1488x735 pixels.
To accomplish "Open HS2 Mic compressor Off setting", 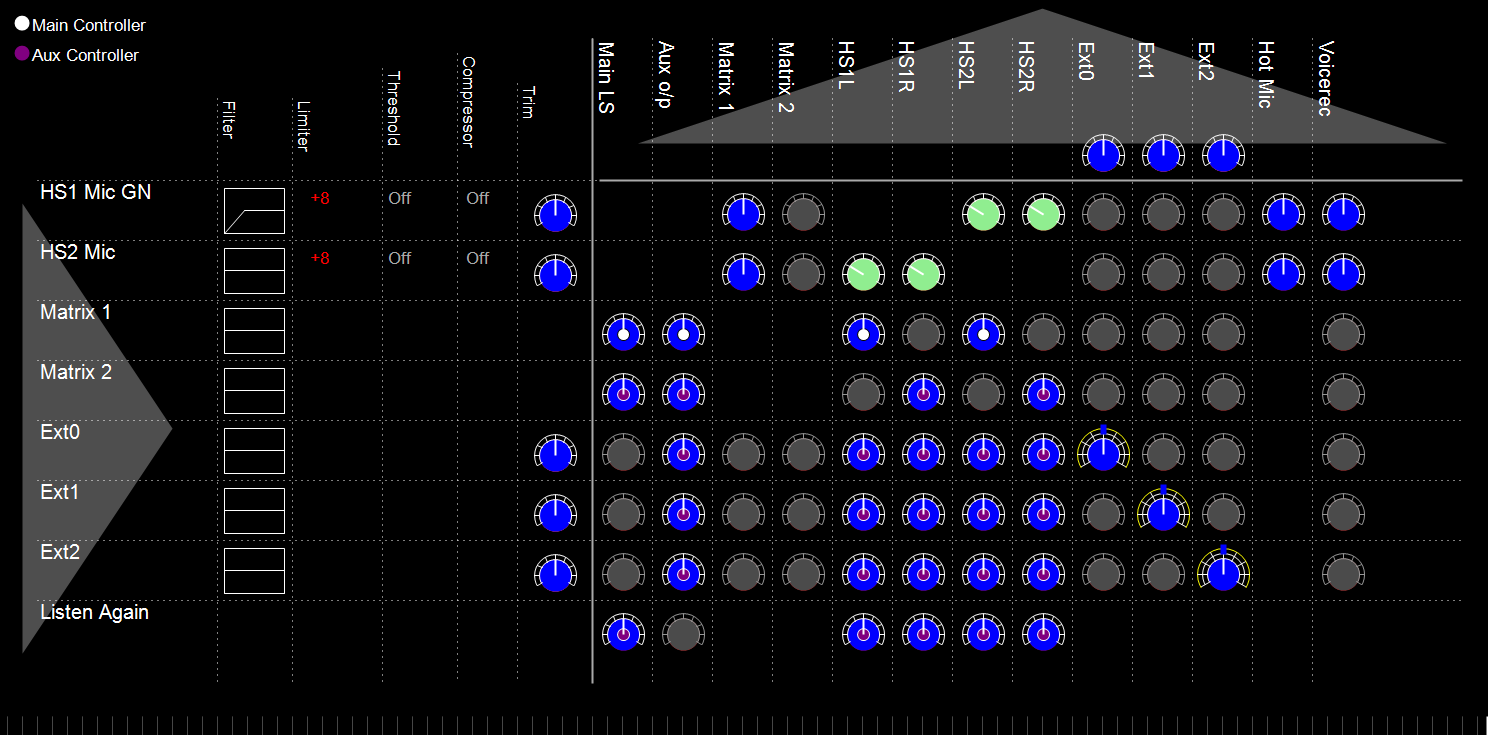I will (477, 258).
